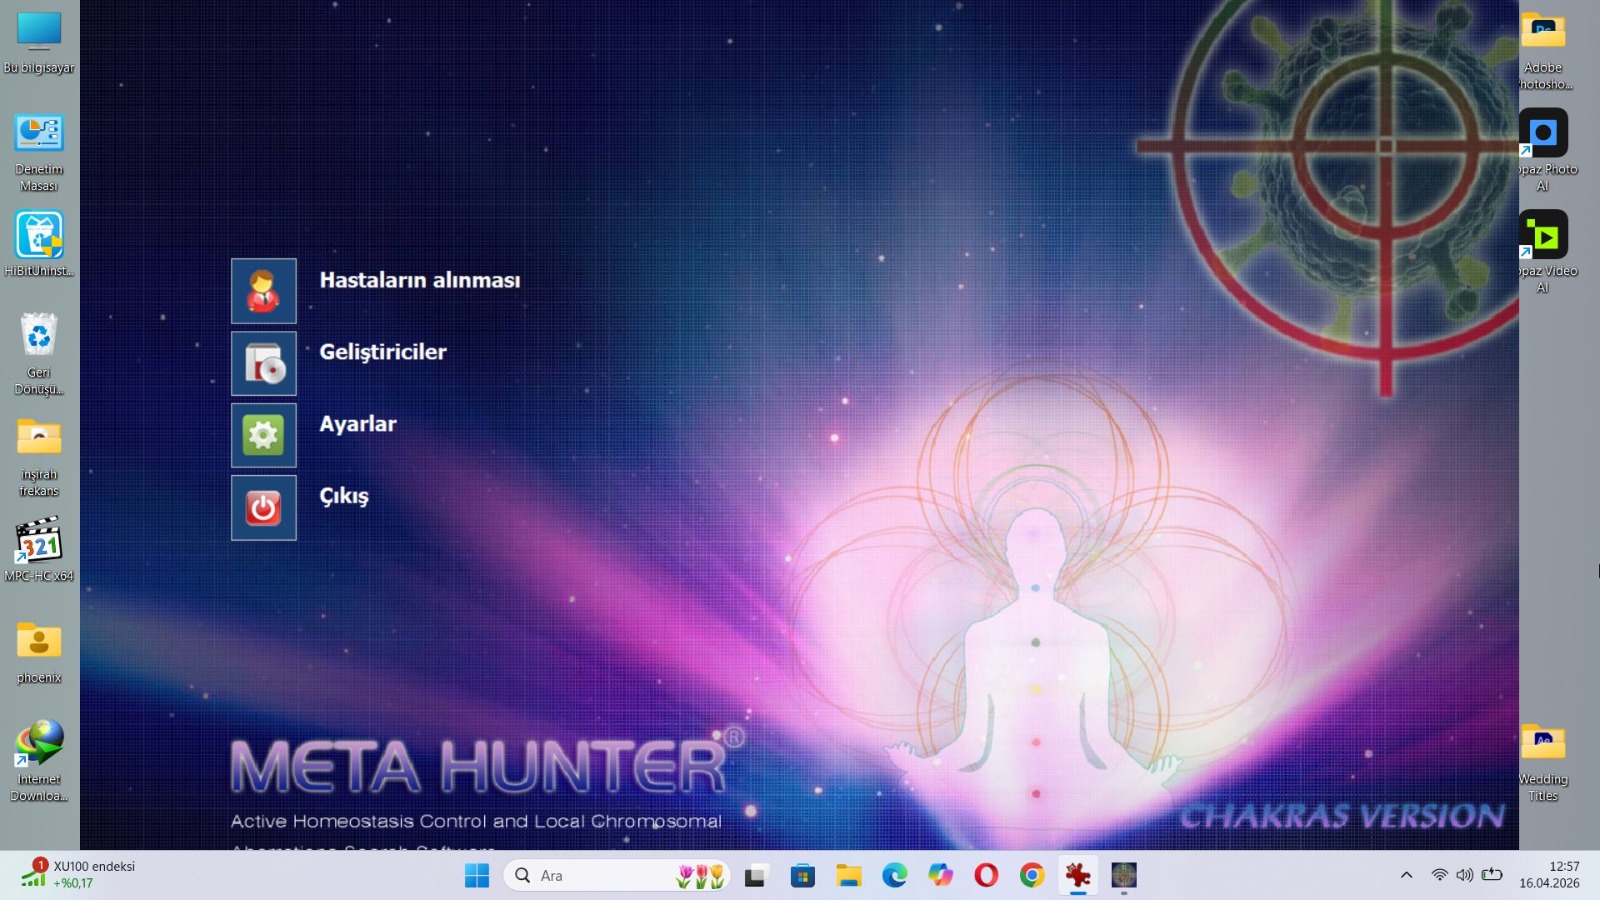Click the Ara search box in taskbar
The image size is (1600, 900).
(617, 876)
